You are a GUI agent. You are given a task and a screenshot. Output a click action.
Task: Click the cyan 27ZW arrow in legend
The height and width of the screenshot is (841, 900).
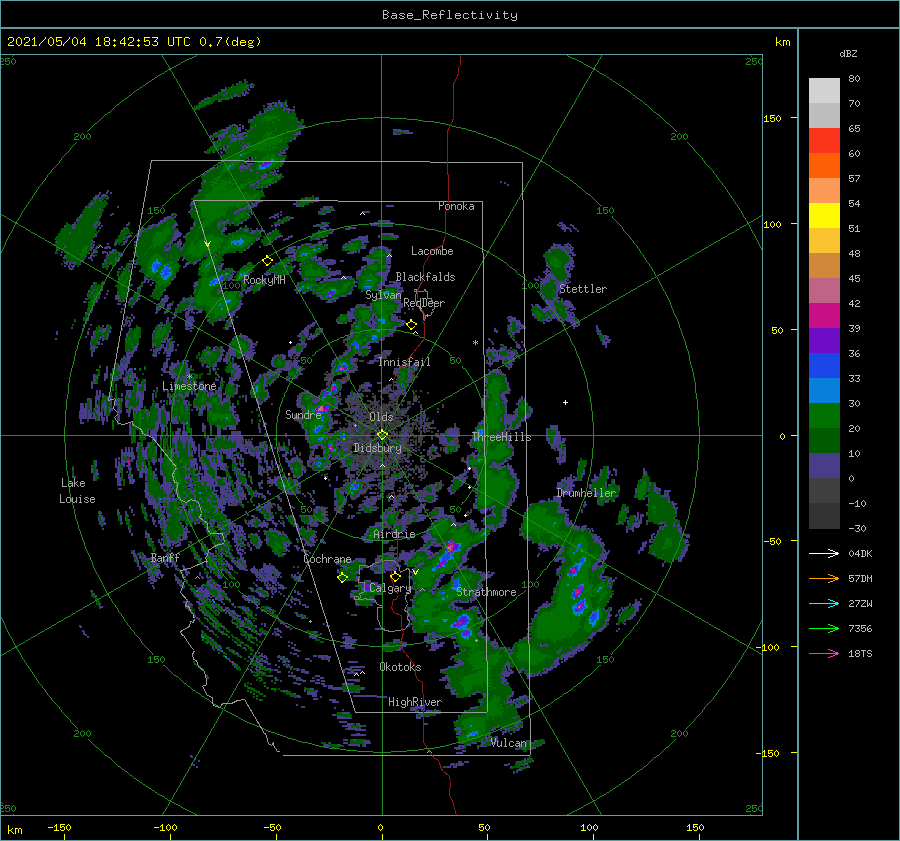(x=824, y=603)
